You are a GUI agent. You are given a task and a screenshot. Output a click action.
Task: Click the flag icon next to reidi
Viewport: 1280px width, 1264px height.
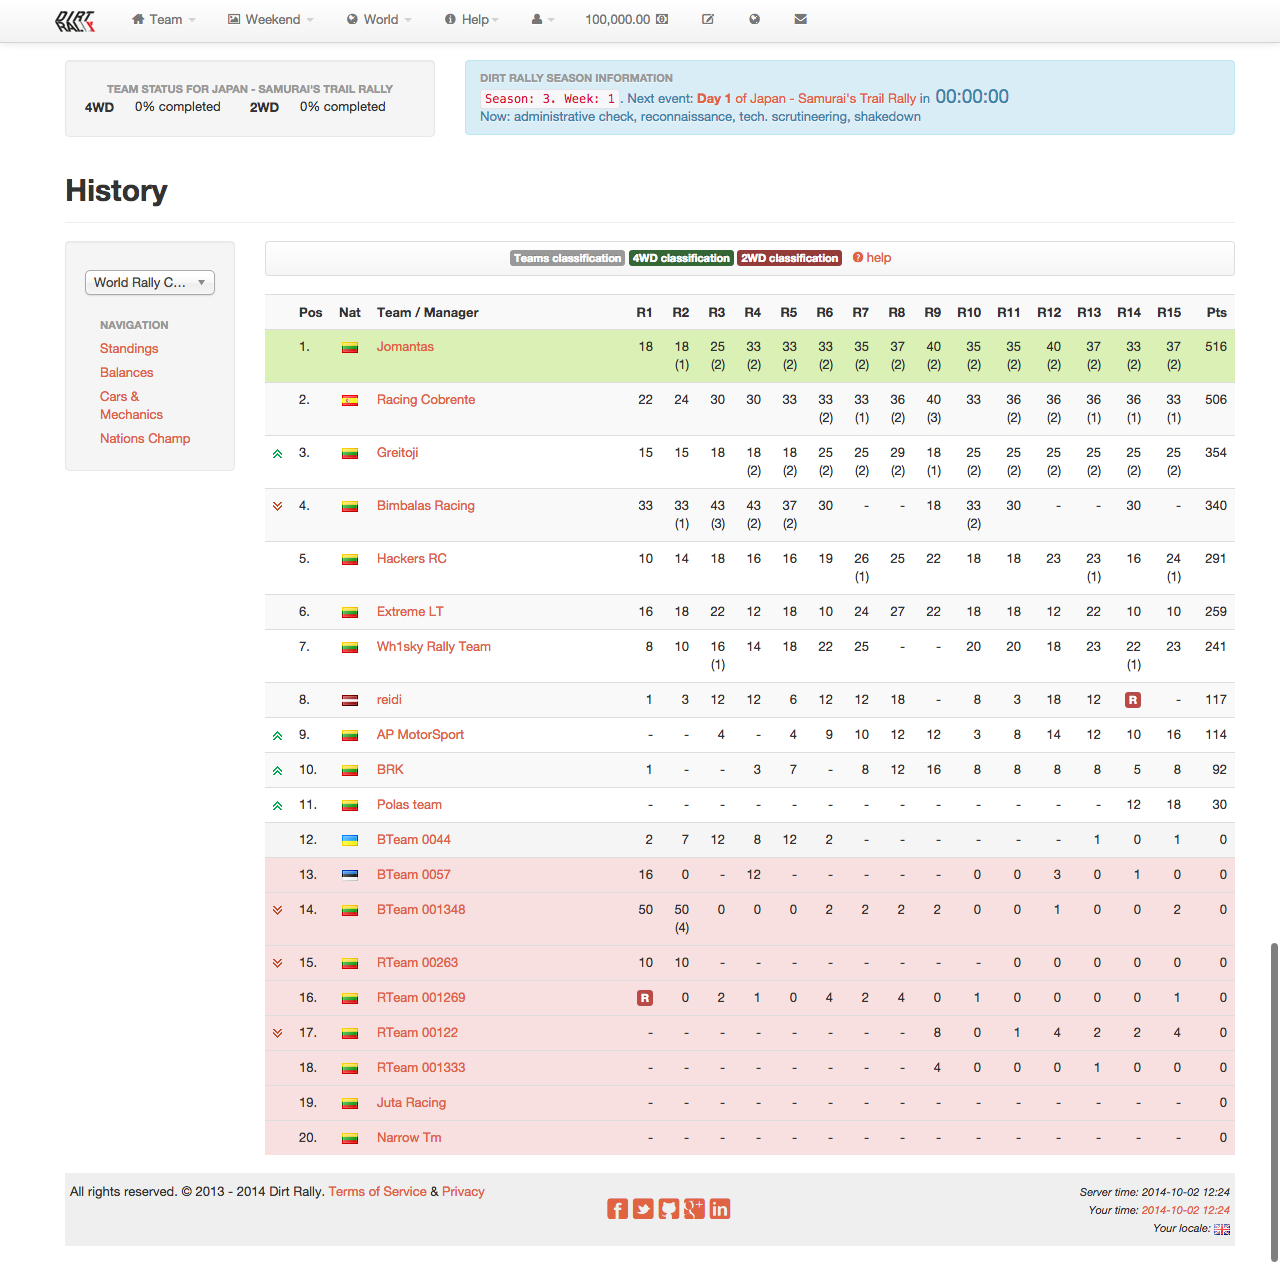pyautogui.click(x=350, y=701)
